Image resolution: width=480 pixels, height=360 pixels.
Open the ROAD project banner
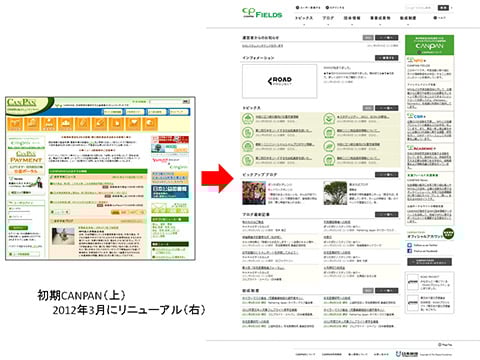coord(279,81)
